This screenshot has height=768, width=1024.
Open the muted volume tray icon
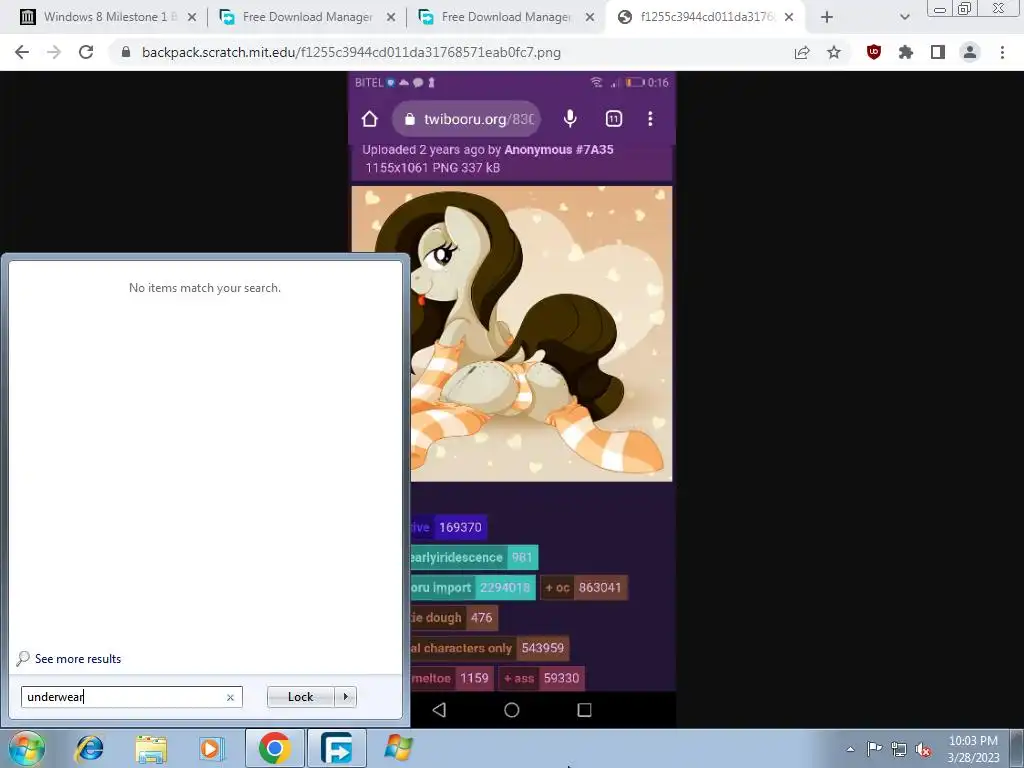point(923,749)
